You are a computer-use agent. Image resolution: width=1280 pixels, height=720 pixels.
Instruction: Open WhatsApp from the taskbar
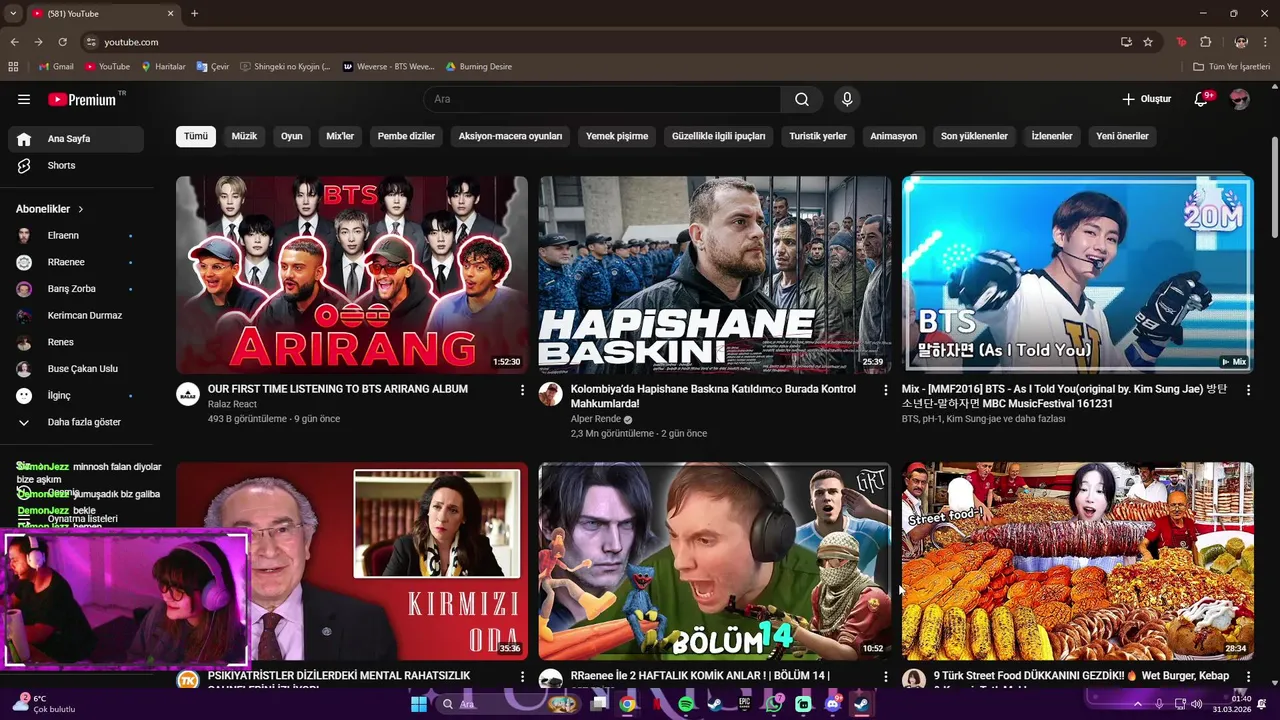tap(773, 704)
